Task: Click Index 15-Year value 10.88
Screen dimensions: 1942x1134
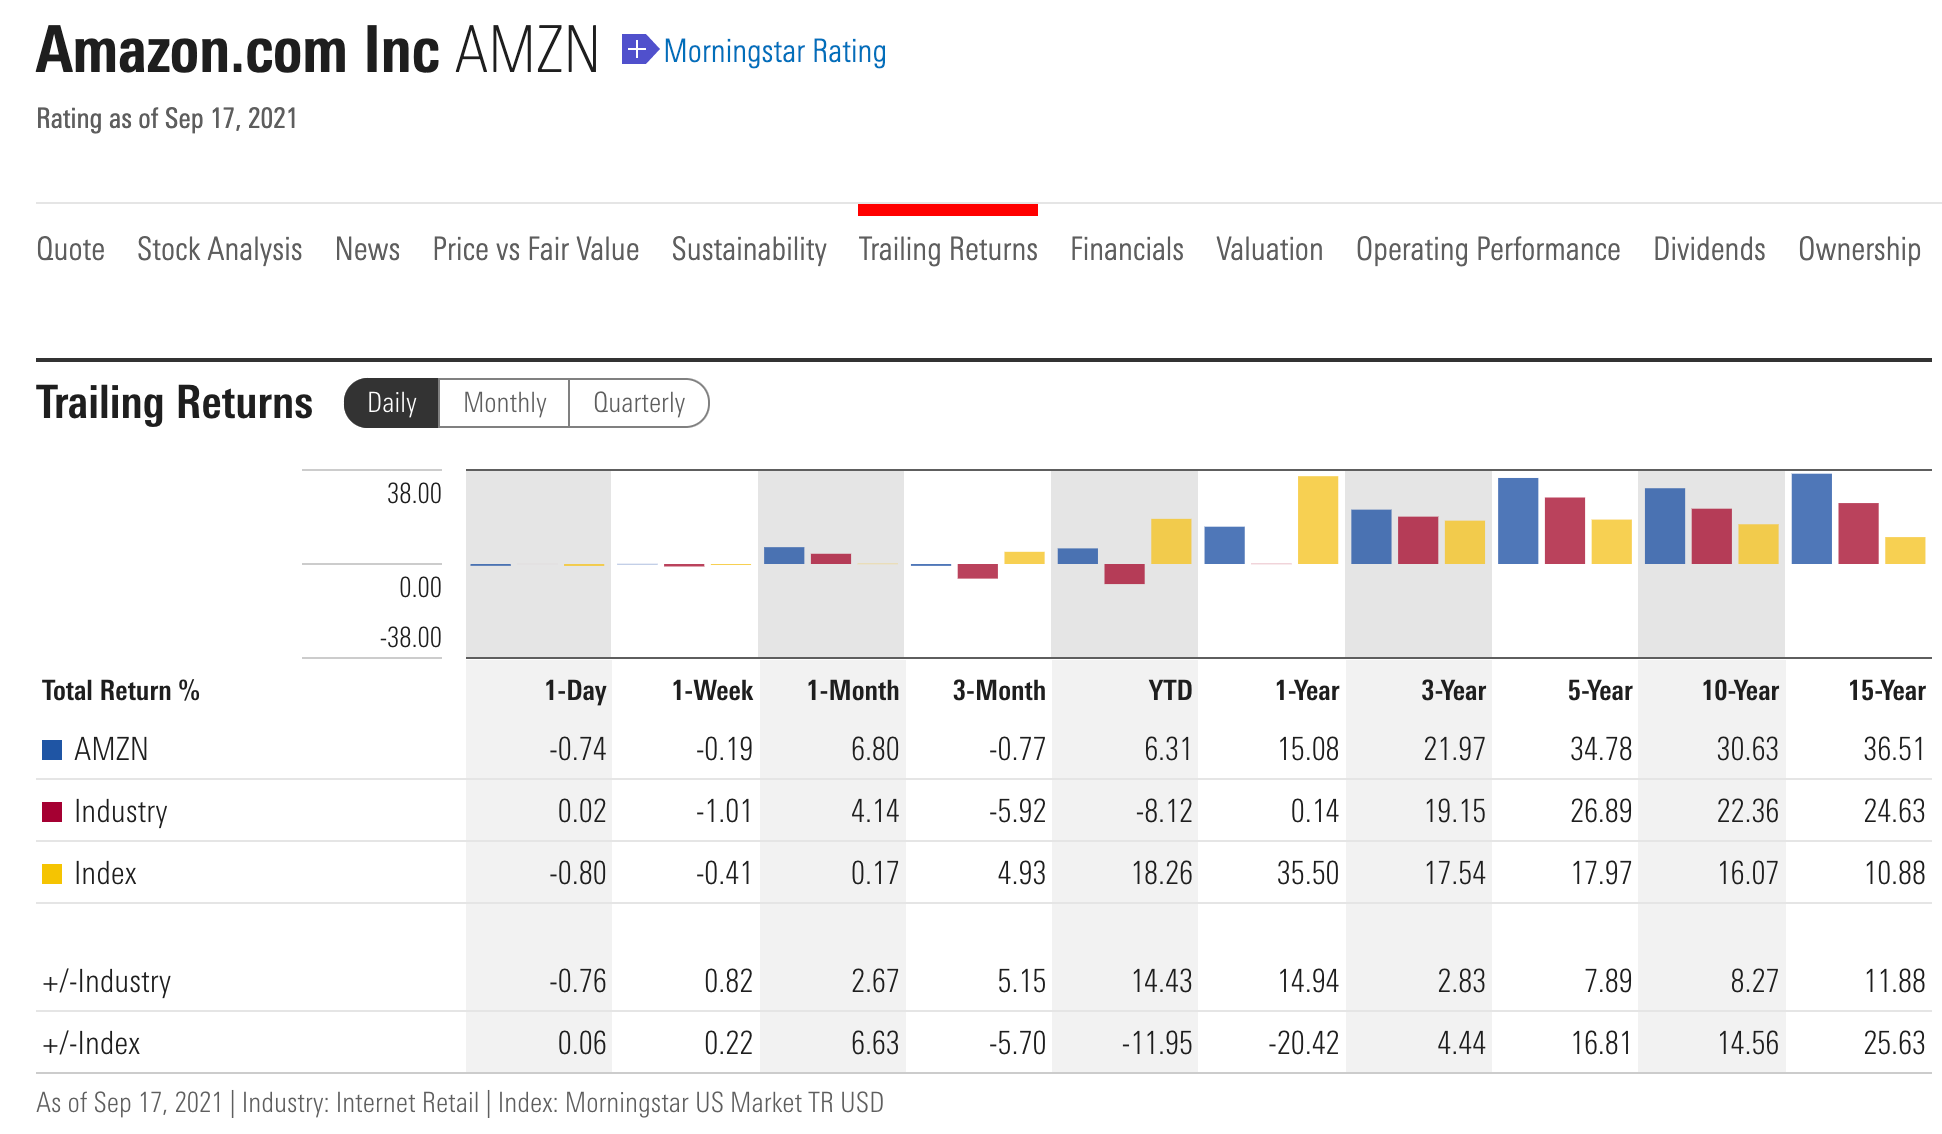Action: point(1895,873)
